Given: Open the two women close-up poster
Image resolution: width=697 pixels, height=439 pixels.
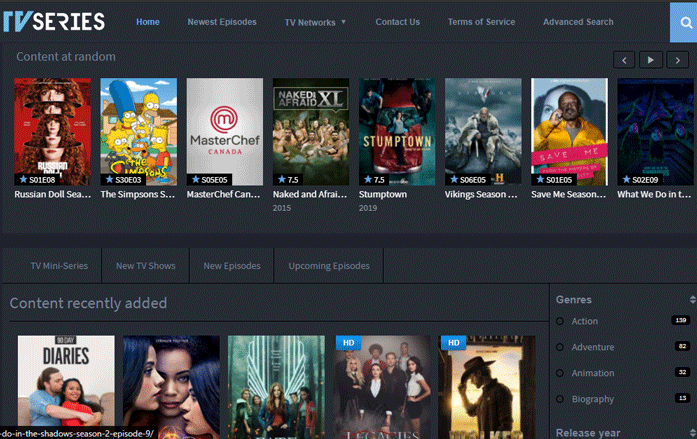Looking at the screenshot, I should 171,387.
